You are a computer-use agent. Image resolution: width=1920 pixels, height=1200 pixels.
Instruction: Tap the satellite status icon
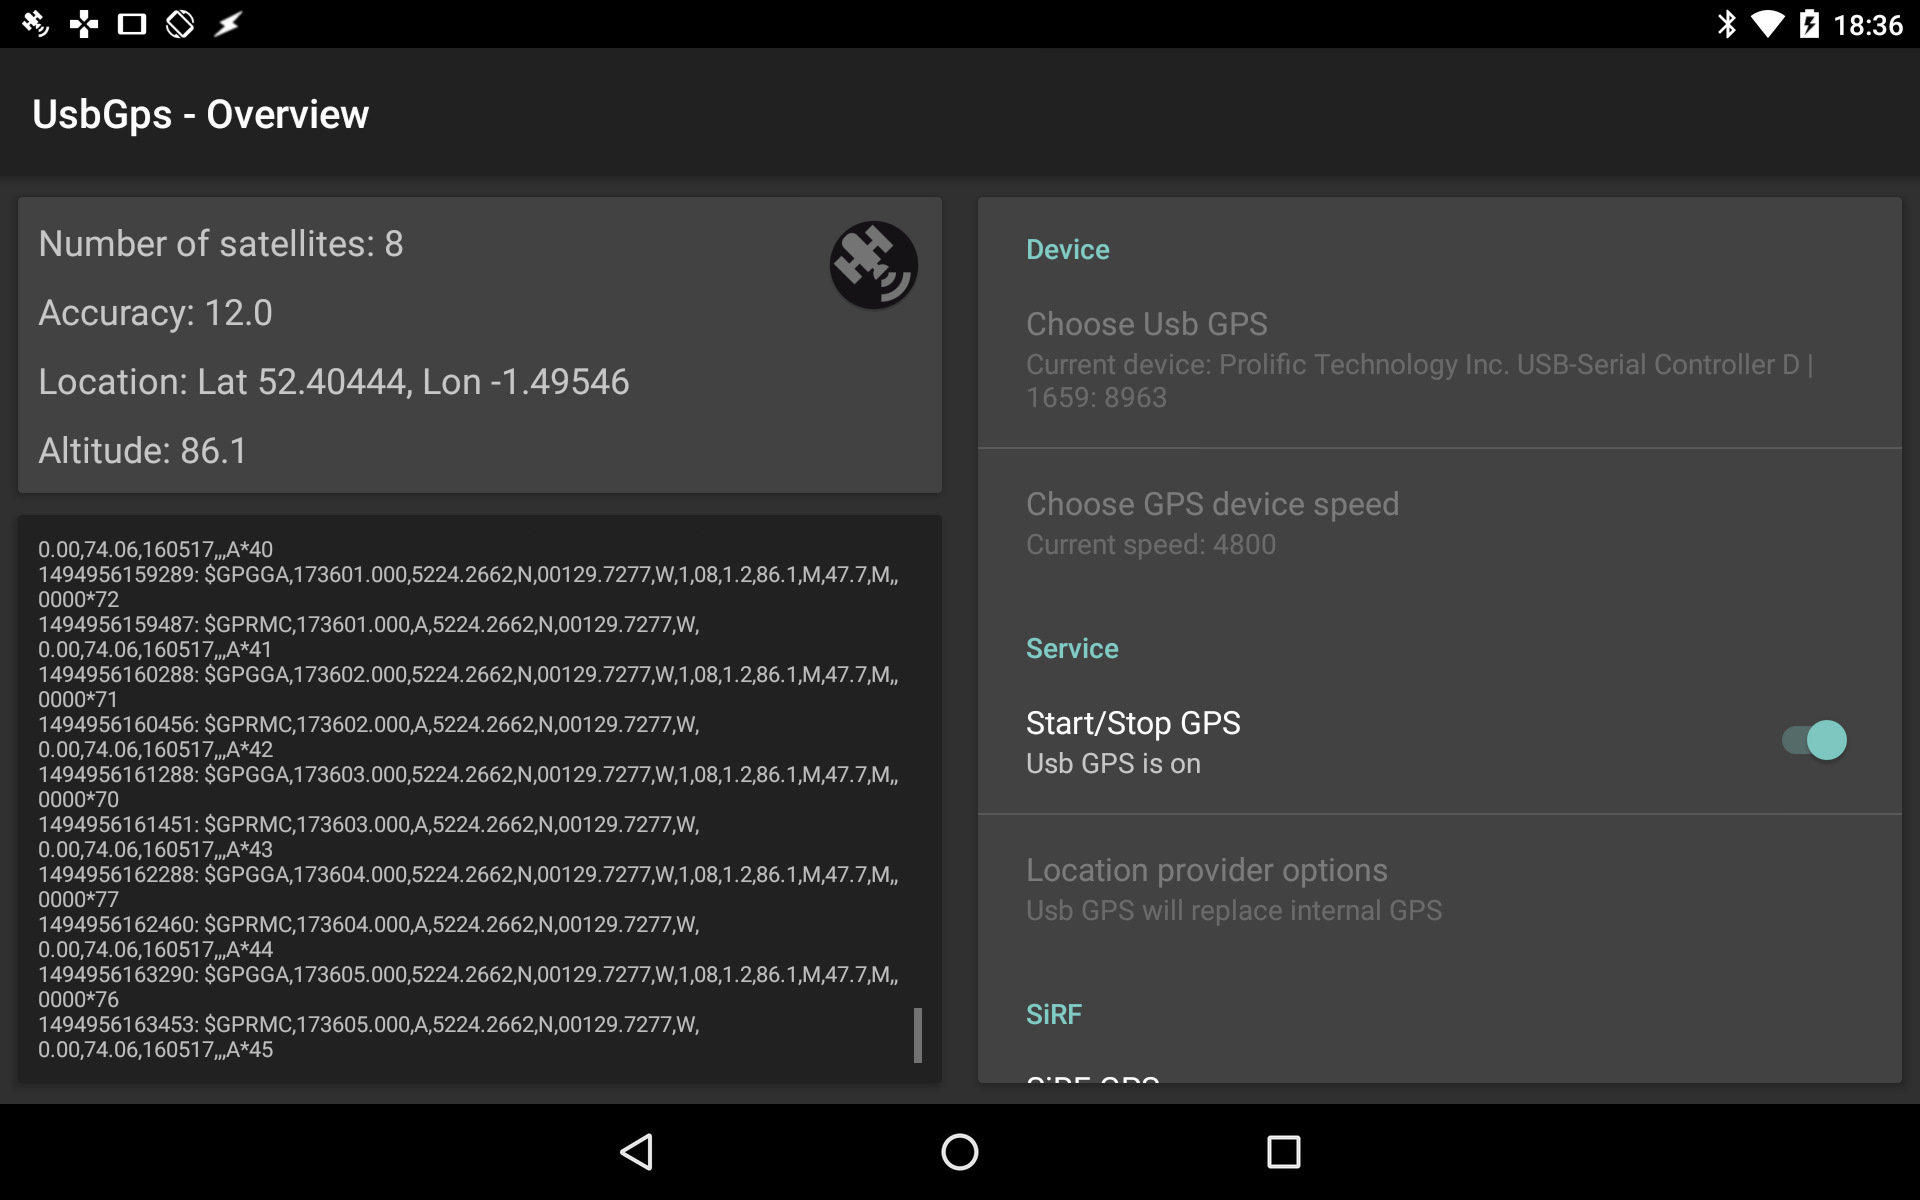point(873,265)
